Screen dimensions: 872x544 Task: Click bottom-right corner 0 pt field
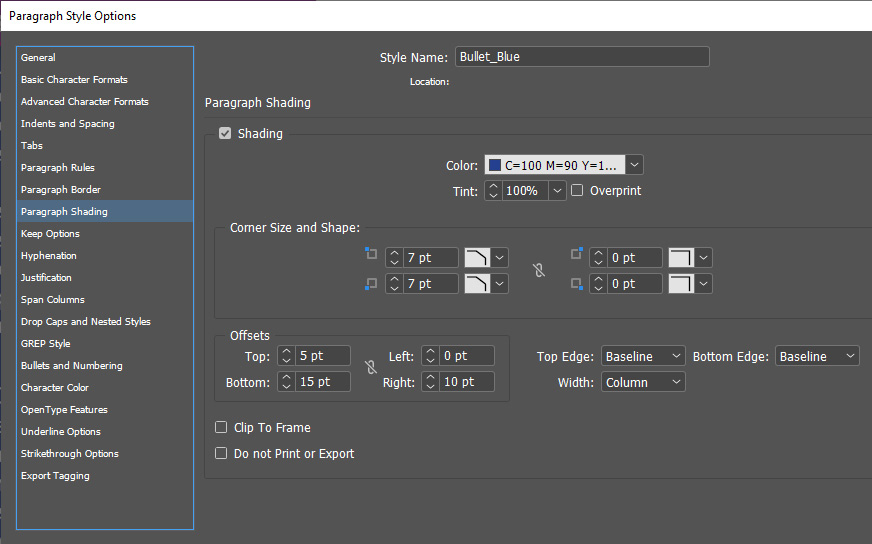click(635, 284)
